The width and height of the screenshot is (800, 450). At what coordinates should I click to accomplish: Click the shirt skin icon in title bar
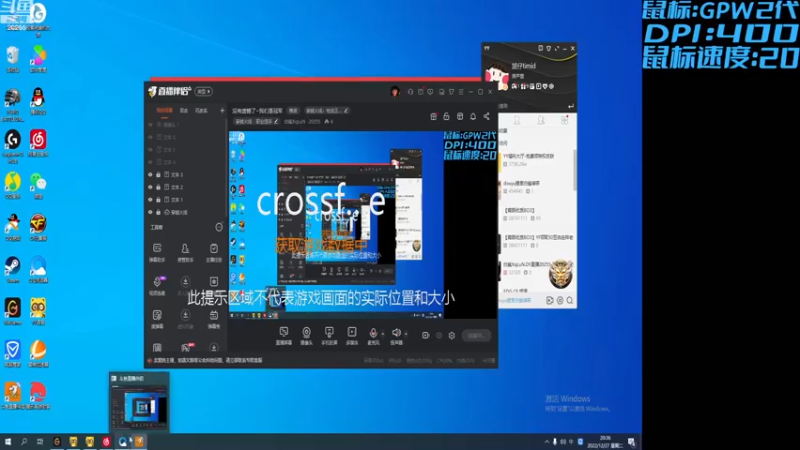point(451,92)
